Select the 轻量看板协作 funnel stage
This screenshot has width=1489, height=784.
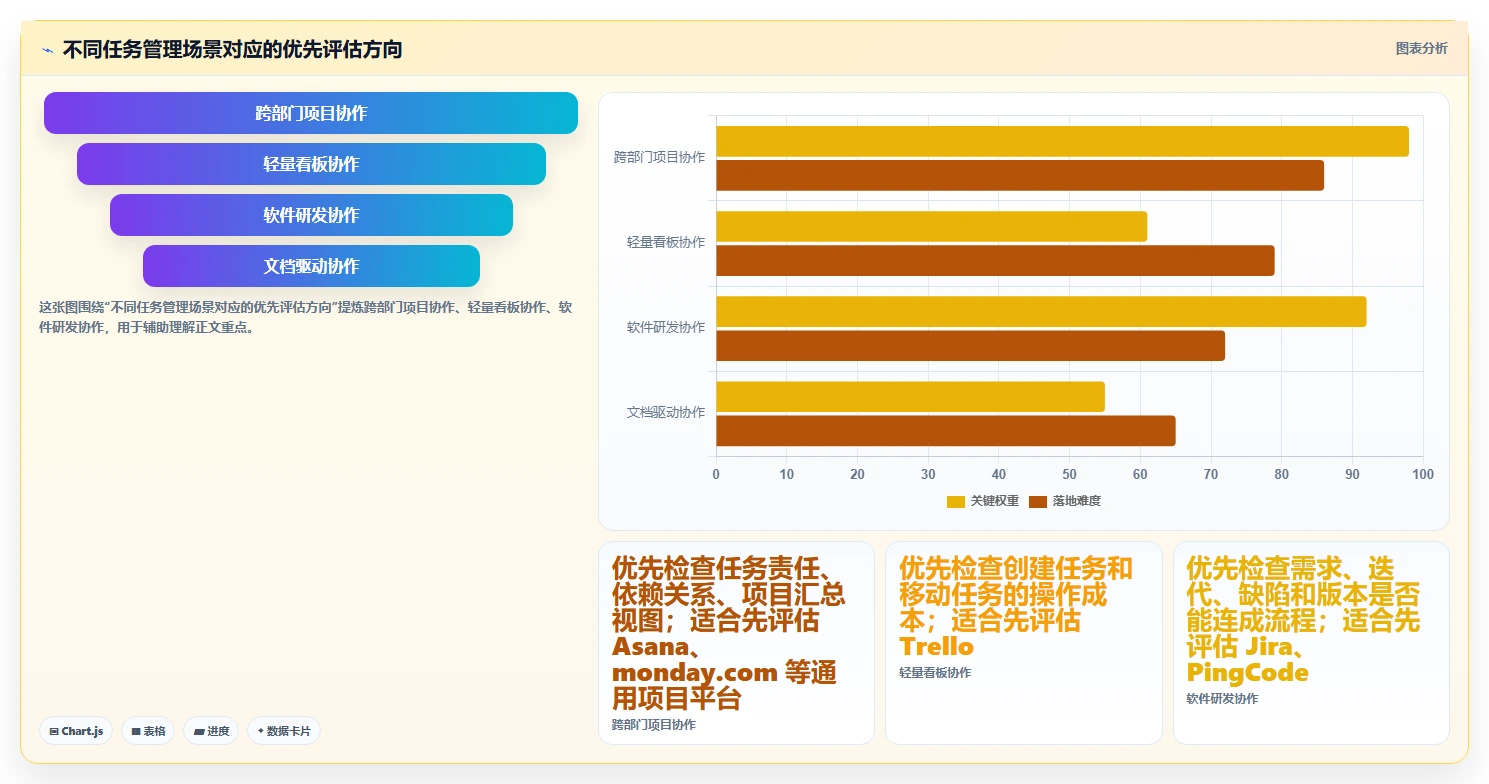pyautogui.click(x=311, y=164)
